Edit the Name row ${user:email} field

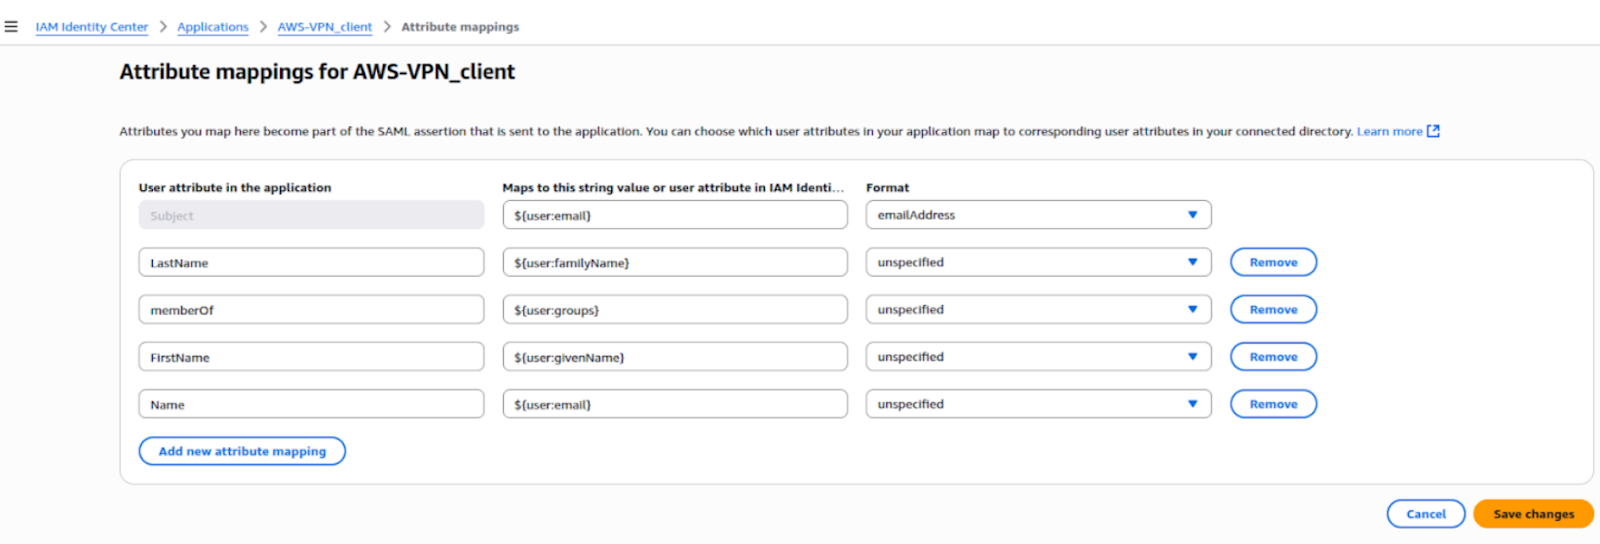[x=675, y=404]
